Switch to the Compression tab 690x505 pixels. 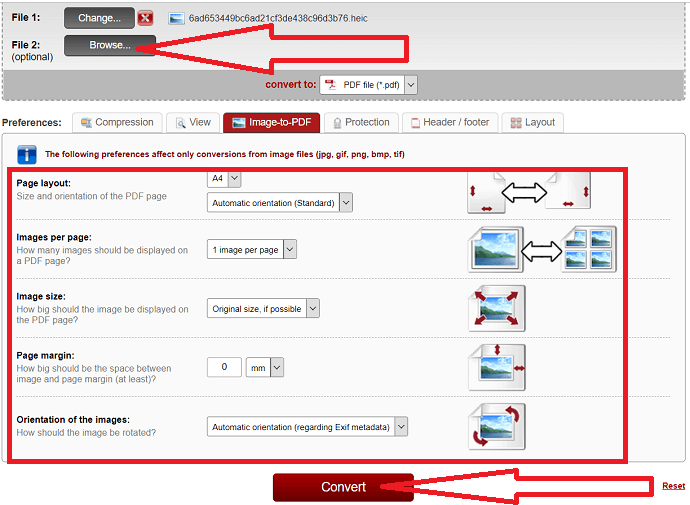click(117, 122)
